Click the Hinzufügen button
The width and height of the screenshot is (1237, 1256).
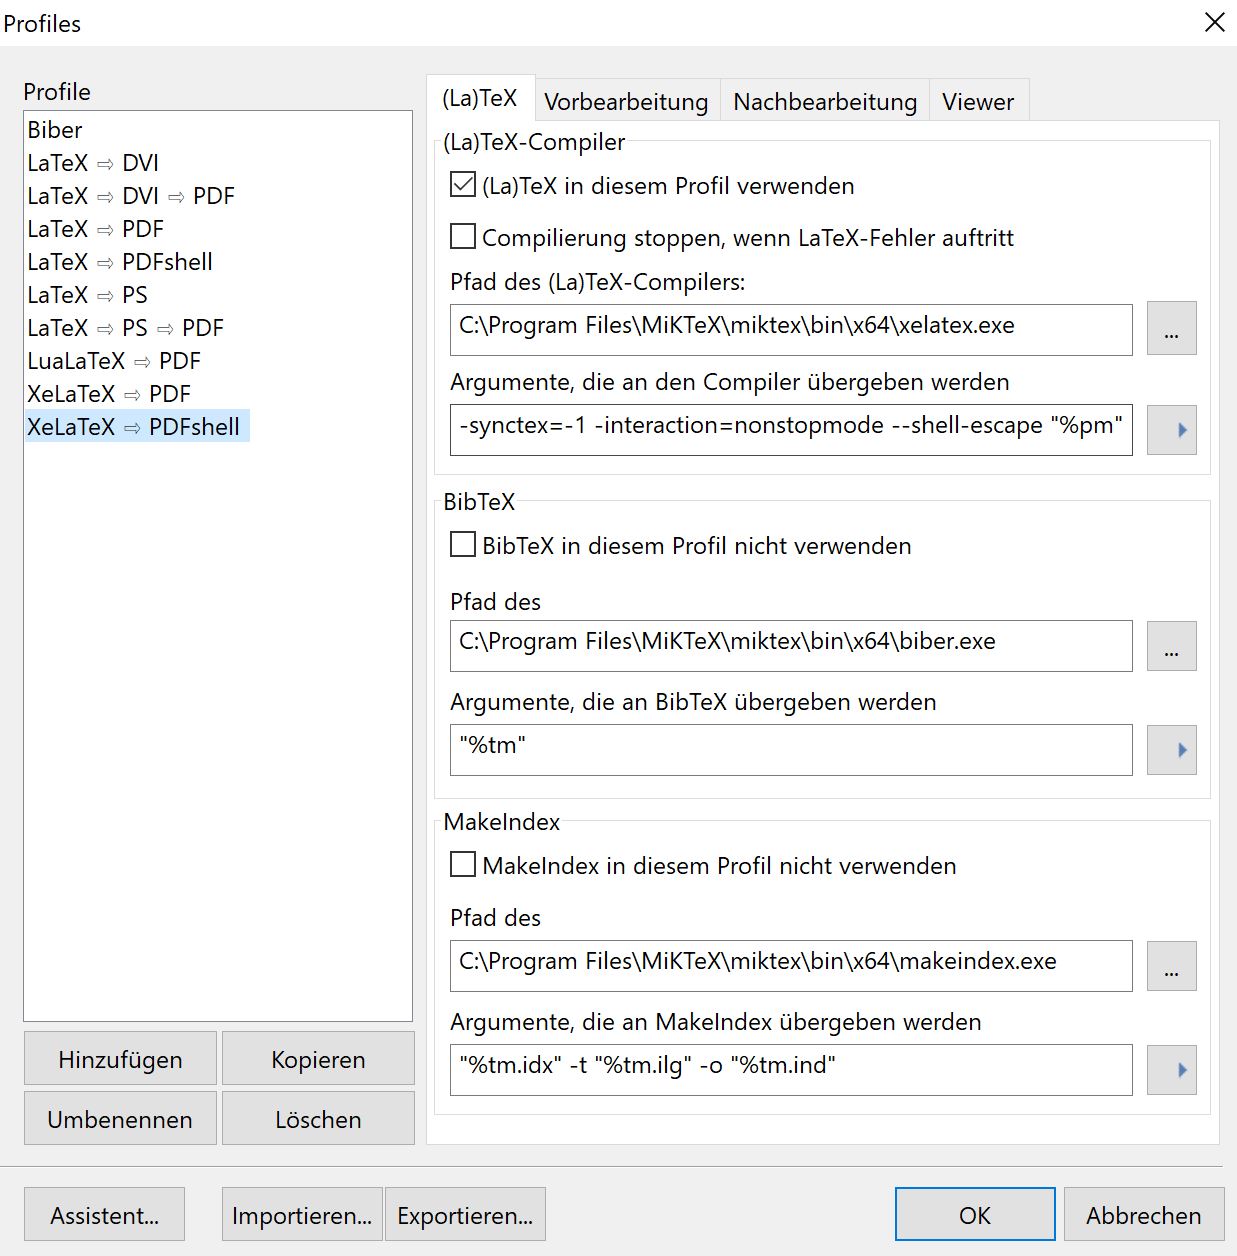pos(120,1059)
